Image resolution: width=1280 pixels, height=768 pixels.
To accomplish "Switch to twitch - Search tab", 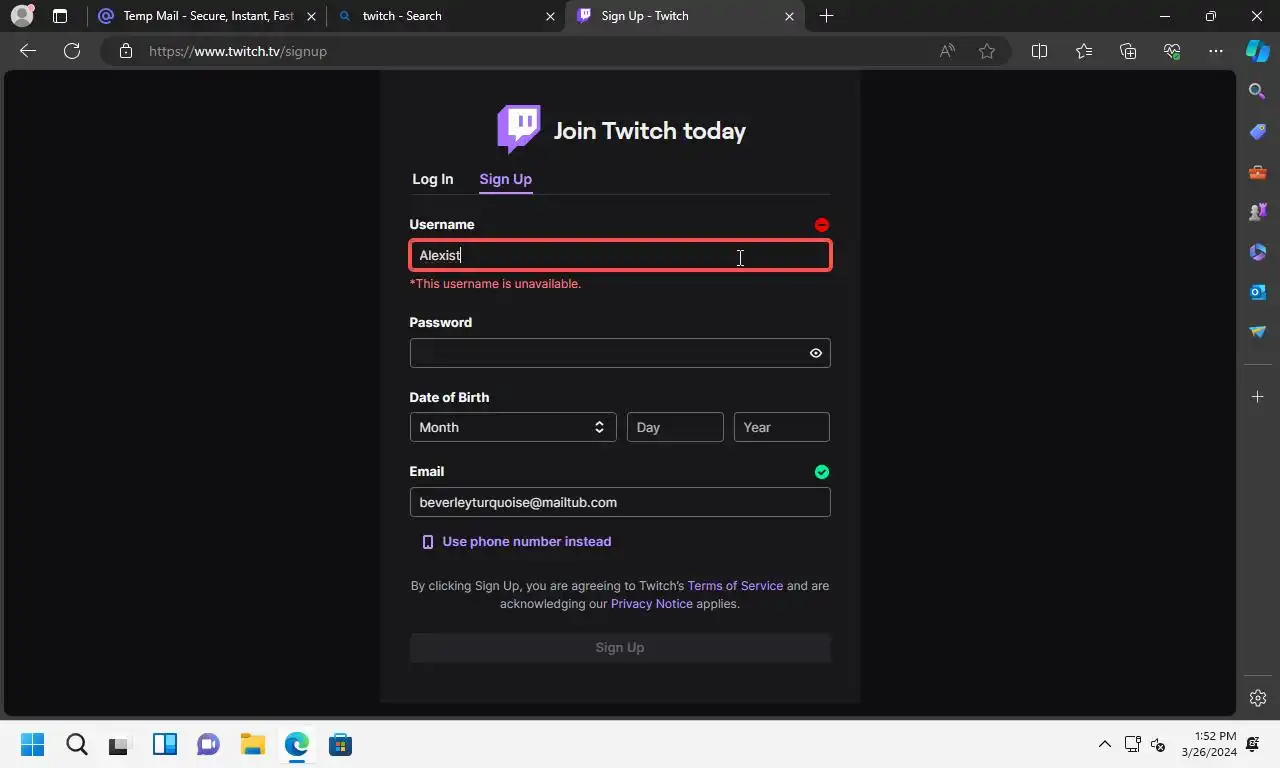I will coord(447,16).
